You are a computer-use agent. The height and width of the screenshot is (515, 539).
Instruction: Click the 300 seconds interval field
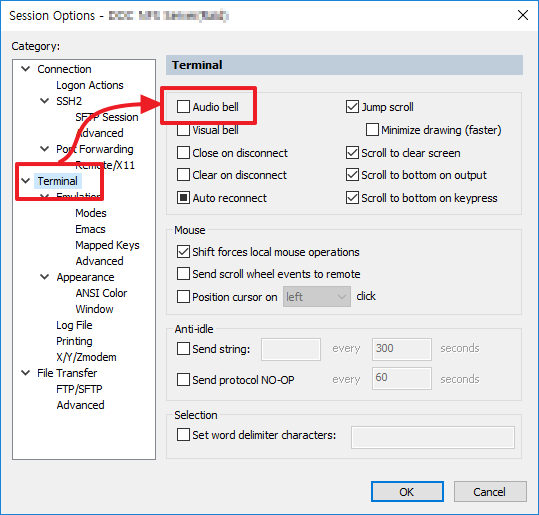[402, 349]
